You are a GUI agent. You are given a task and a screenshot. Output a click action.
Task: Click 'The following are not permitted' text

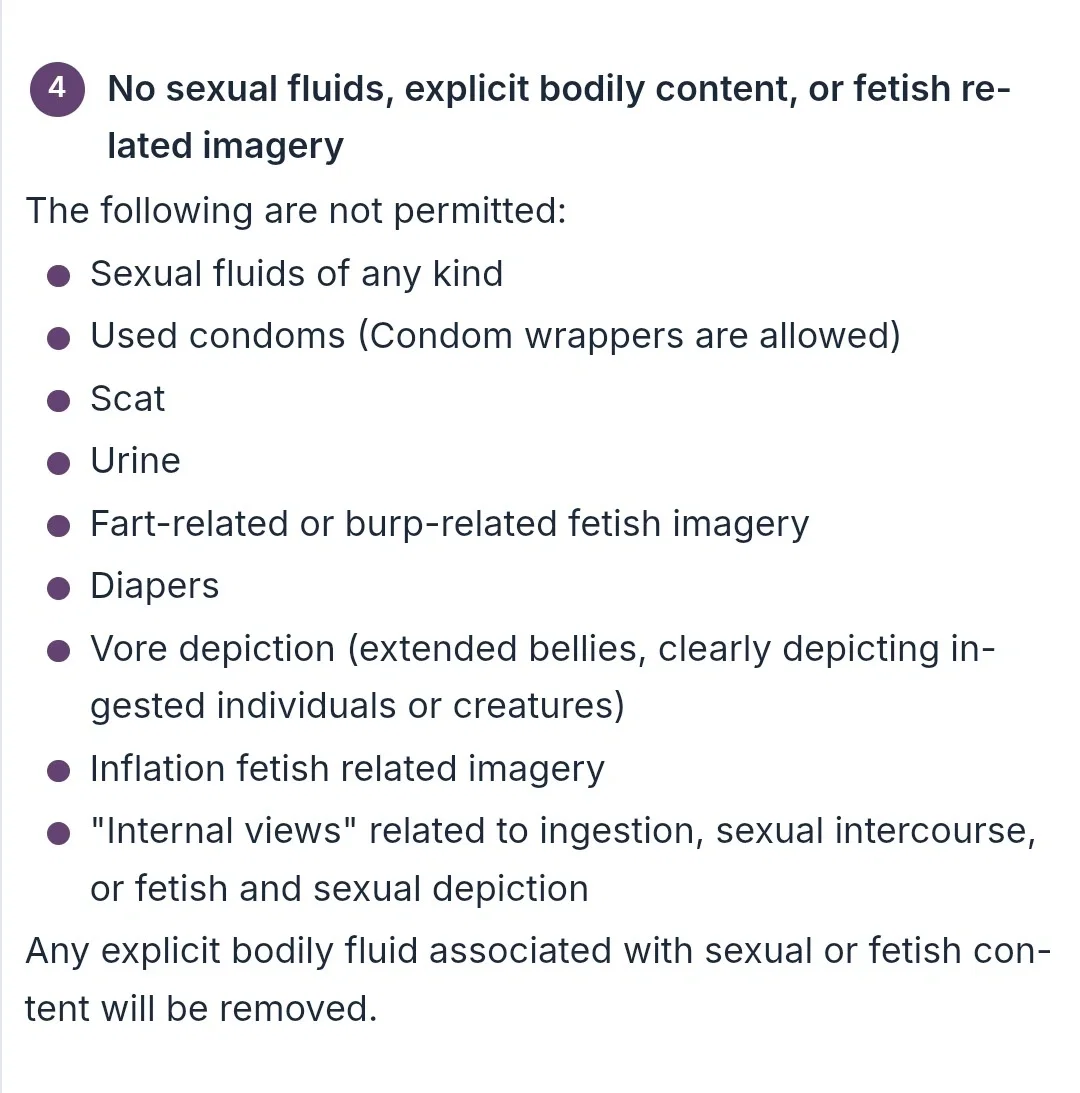click(296, 211)
